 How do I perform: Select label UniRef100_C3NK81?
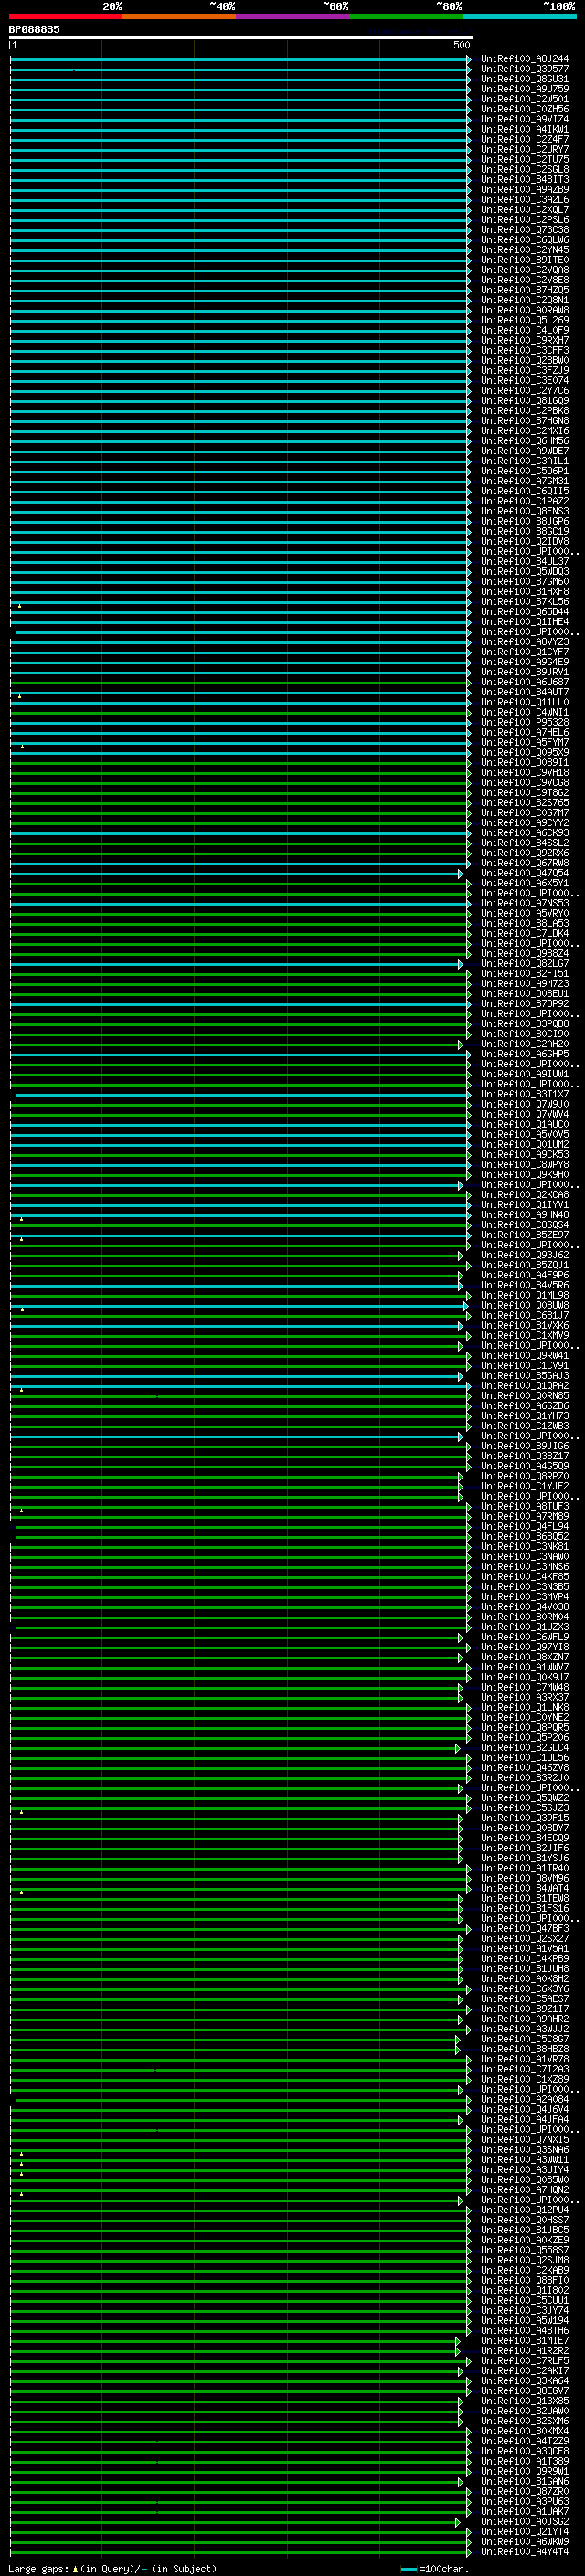tap(525, 1547)
